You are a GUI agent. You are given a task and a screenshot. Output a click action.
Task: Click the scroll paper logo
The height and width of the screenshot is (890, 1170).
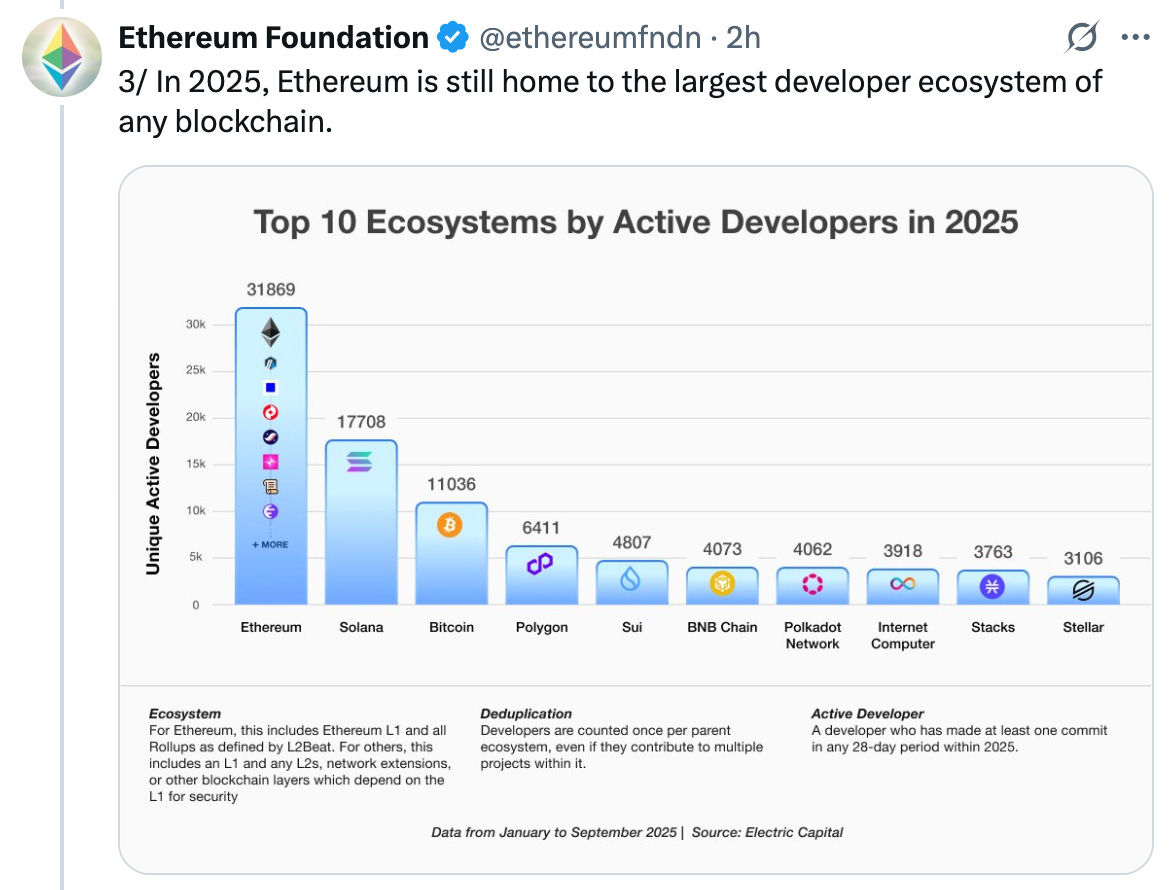(x=270, y=486)
